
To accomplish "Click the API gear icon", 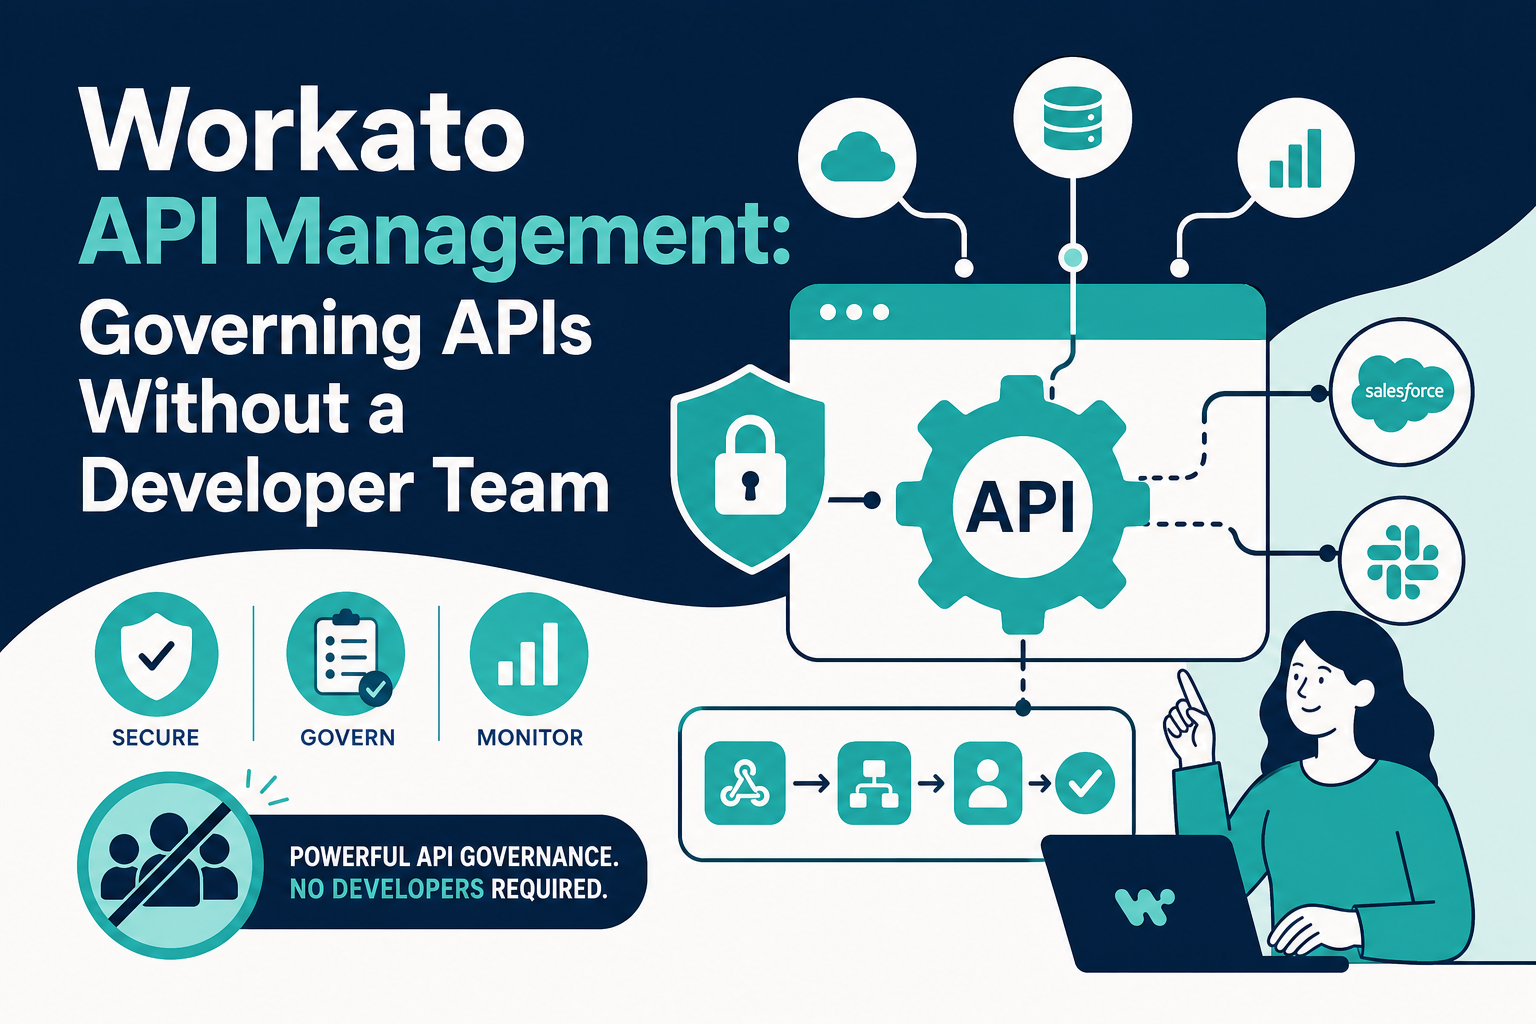I will pyautogui.click(x=1022, y=505).
